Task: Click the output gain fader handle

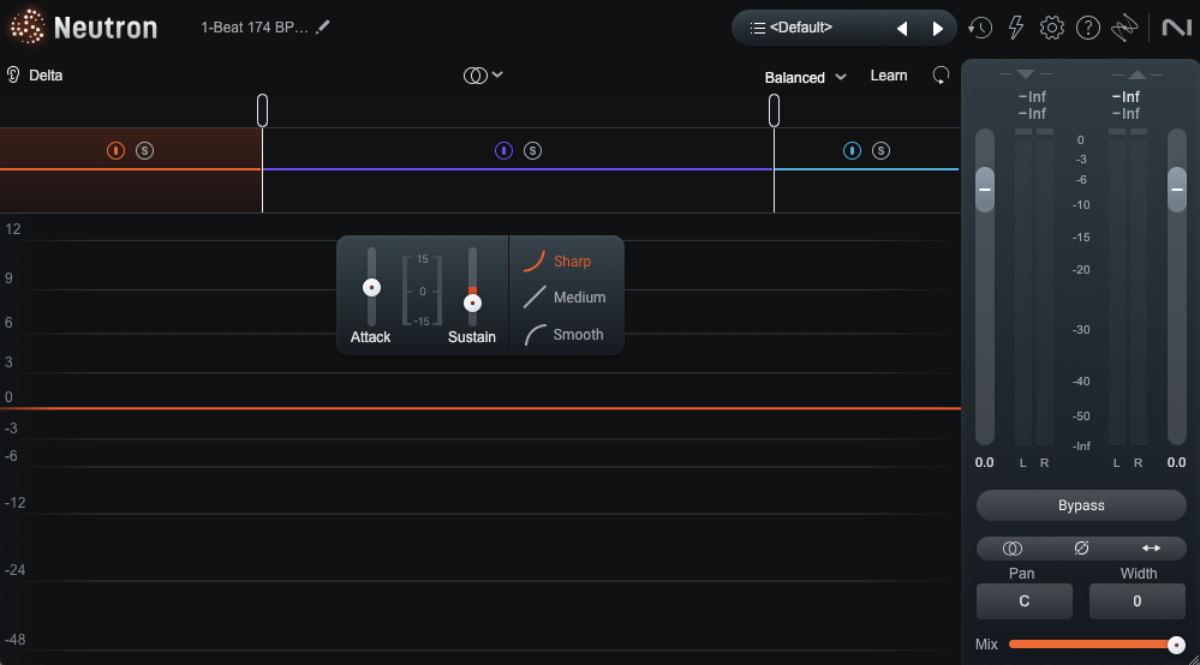Action: pos(1177,189)
